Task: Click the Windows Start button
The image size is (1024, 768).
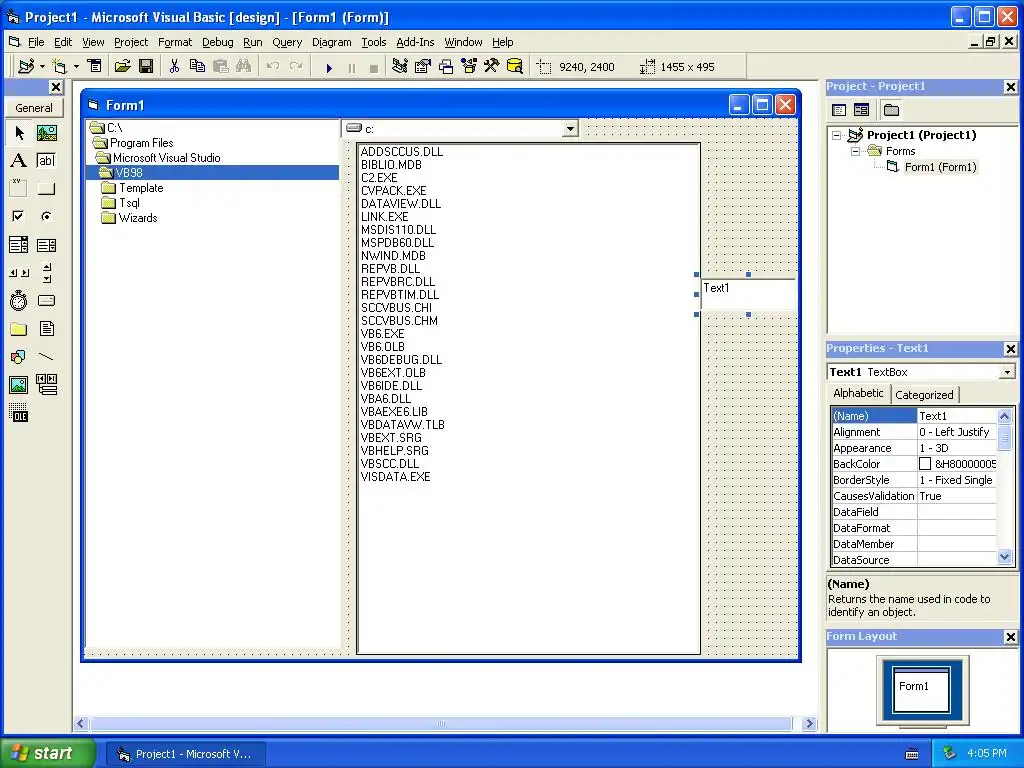Action: click(48, 753)
